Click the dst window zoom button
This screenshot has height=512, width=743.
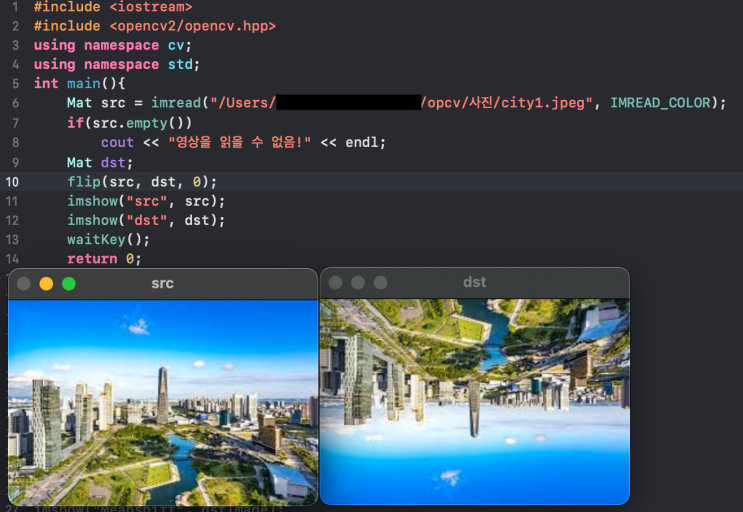(x=381, y=283)
